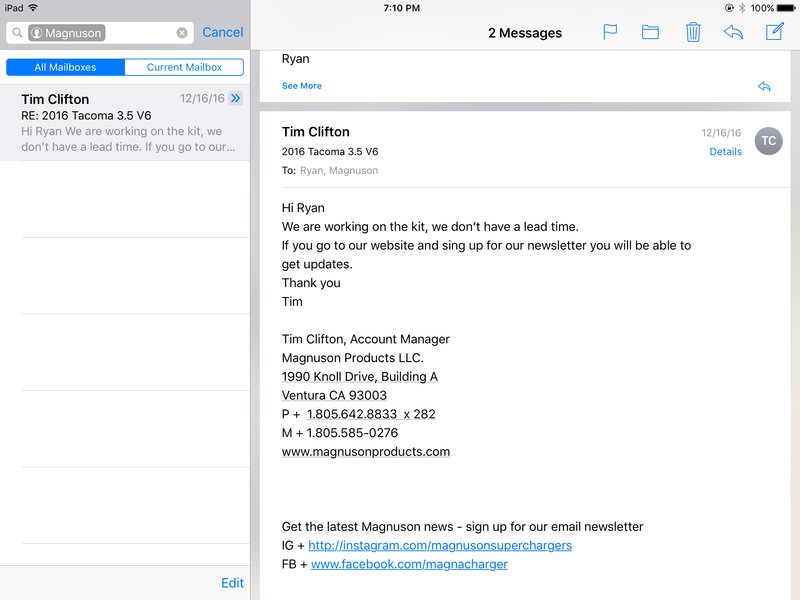Tap the Ventura CA 93003 address line

tap(334, 395)
